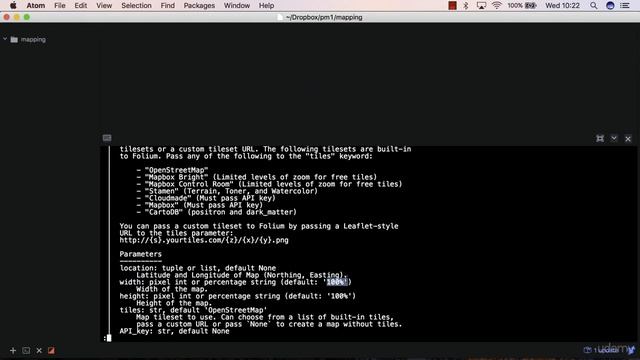Open the Packages menu
Image resolution: width=640 pixels, height=360 pixels.
pos(199,6)
